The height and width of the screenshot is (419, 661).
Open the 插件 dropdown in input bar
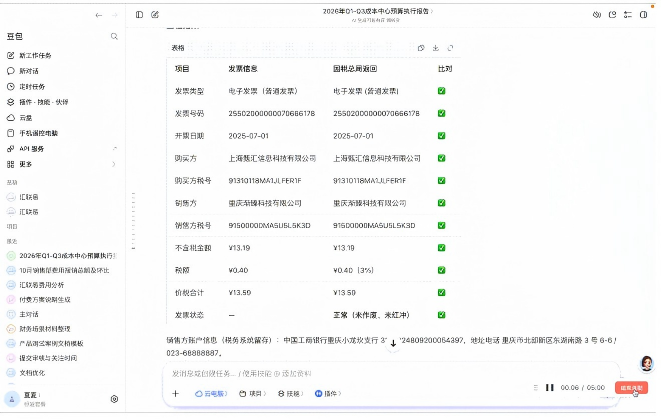coord(328,394)
